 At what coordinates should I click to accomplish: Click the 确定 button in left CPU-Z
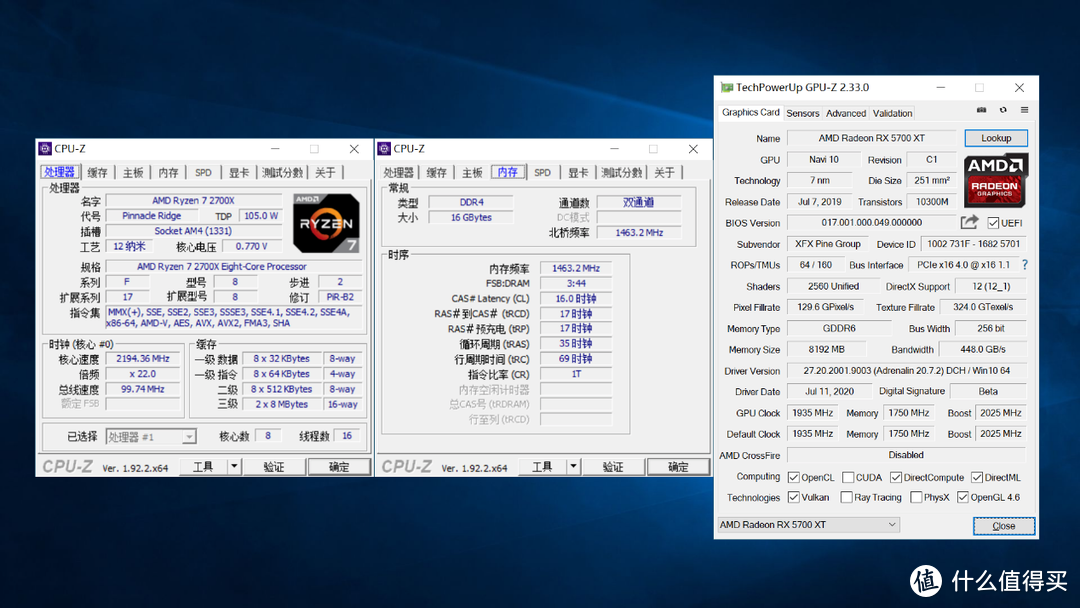pos(339,467)
